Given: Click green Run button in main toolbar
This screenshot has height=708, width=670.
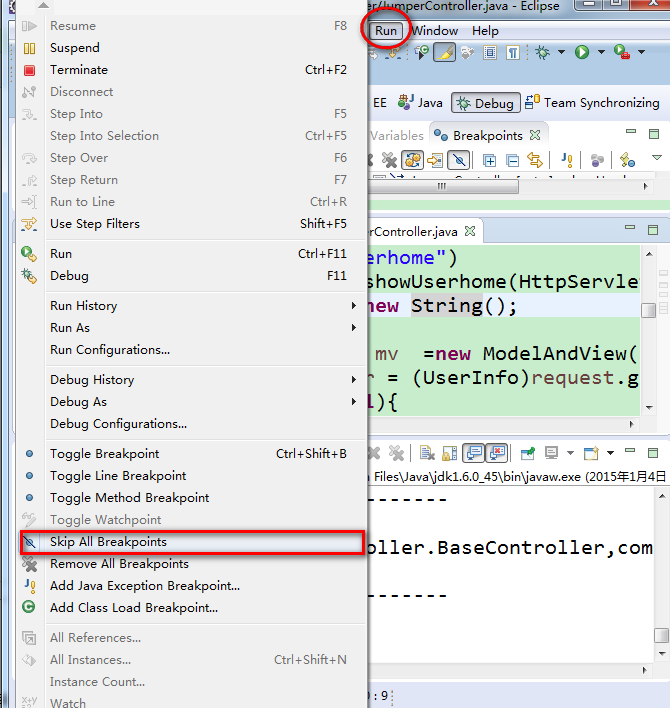Looking at the screenshot, I should coord(582,52).
